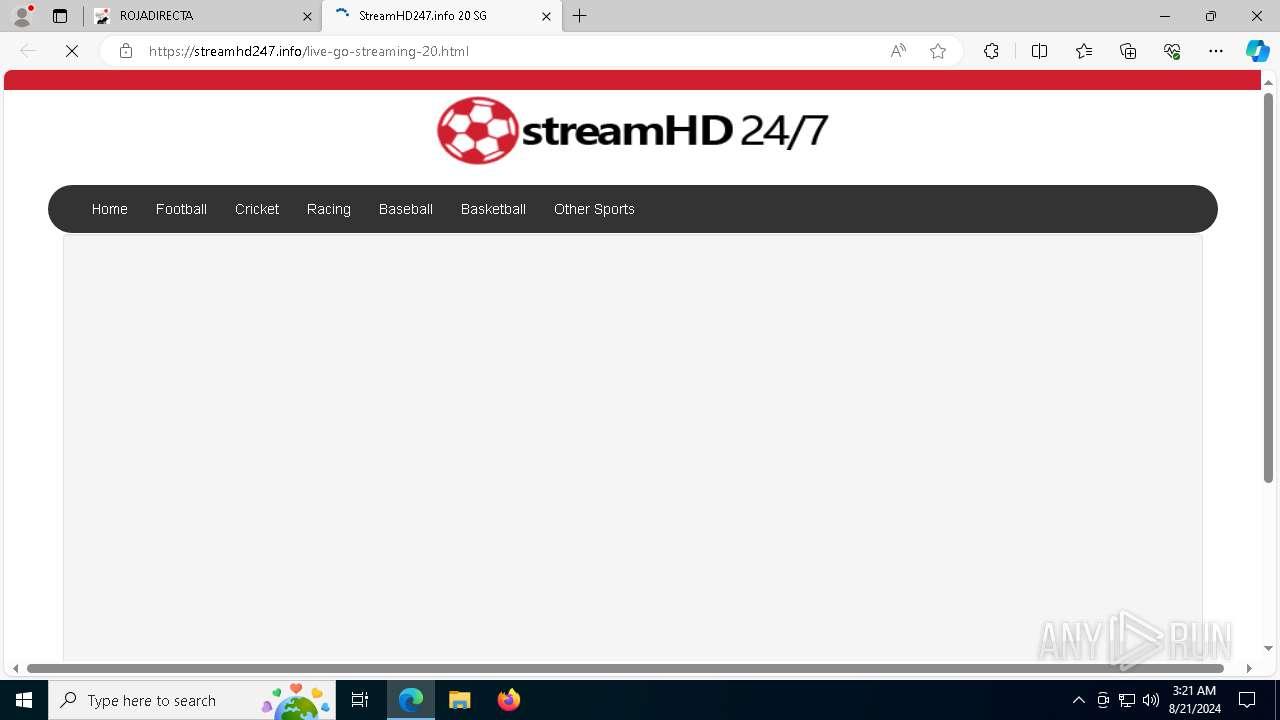Open Browser essentials
Viewport: 1280px width, 720px height.
click(x=1172, y=51)
